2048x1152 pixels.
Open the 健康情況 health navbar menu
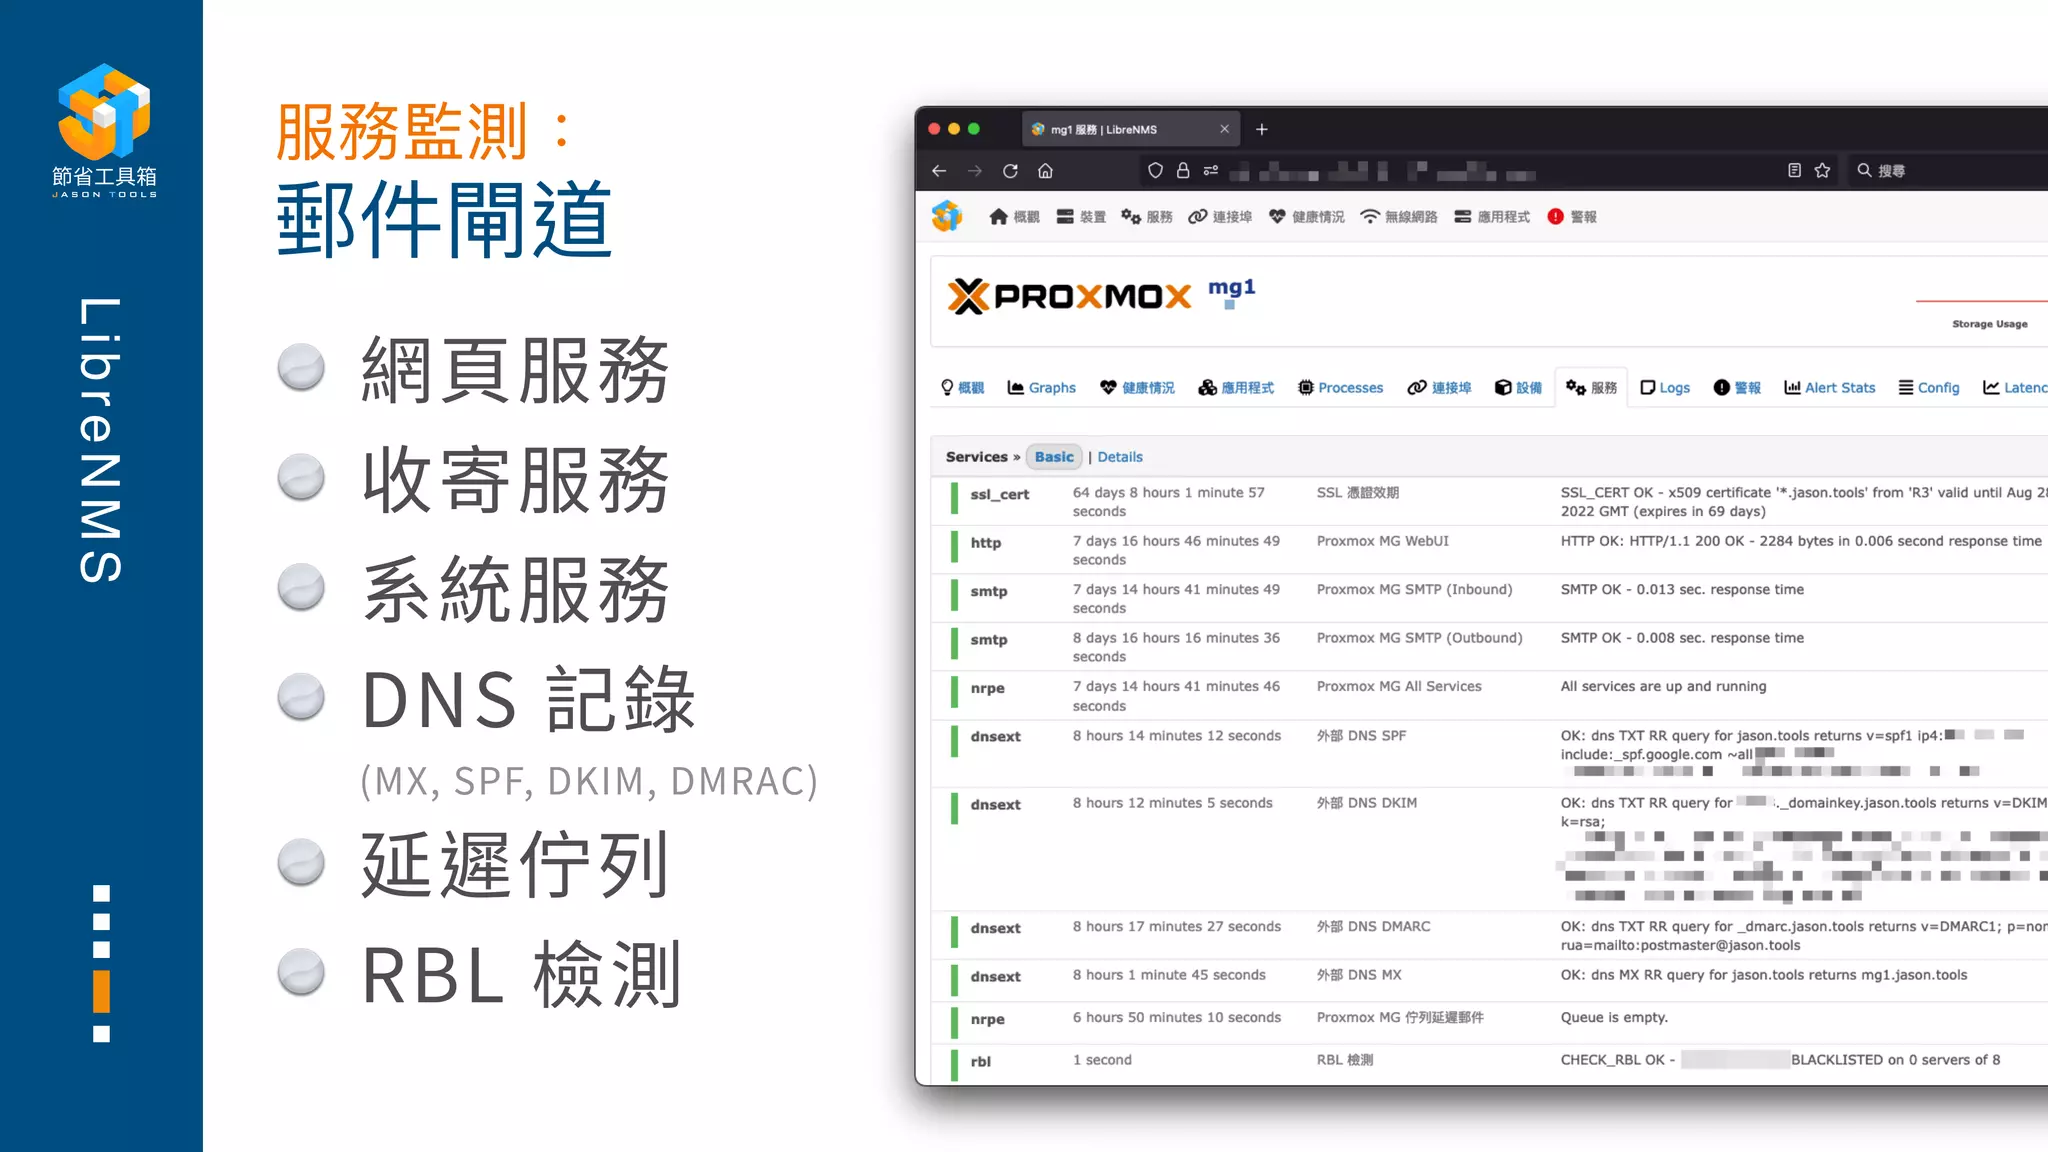1306,217
